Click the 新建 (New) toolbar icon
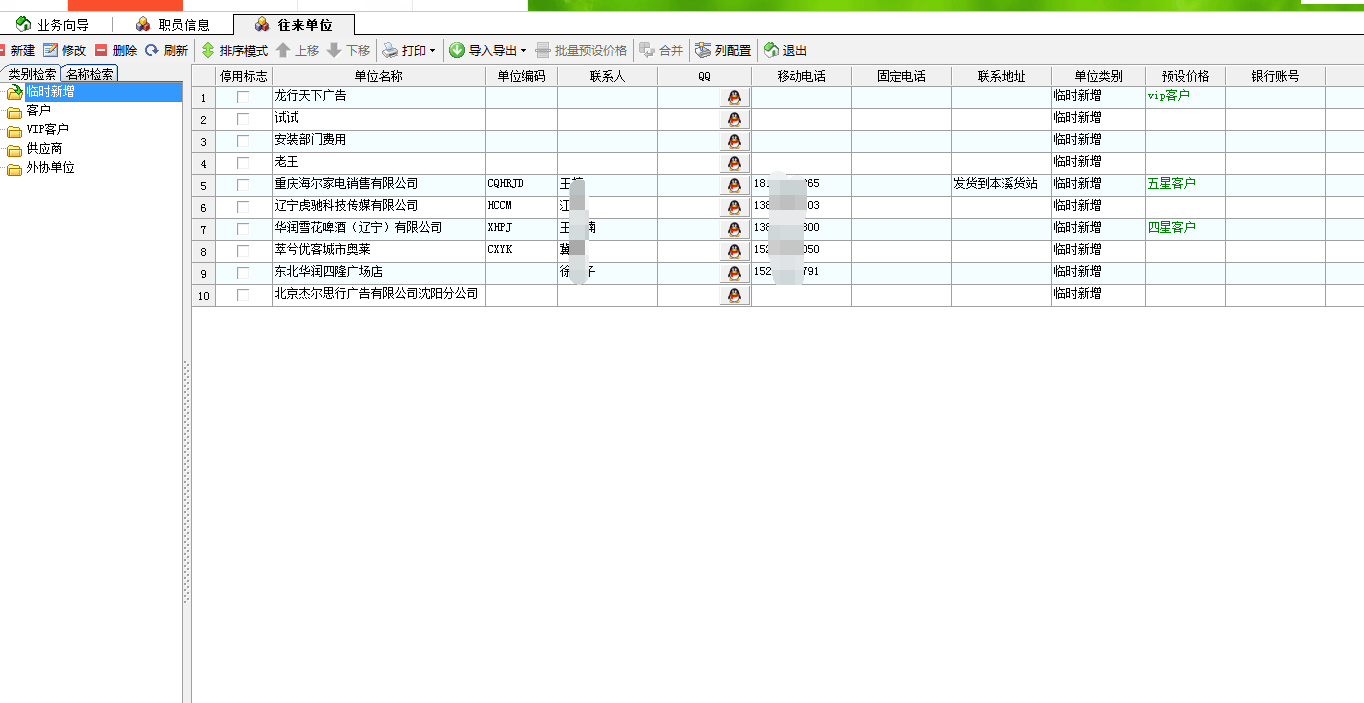This screenshot has width=1364, height=703. [x=4, y=50]
